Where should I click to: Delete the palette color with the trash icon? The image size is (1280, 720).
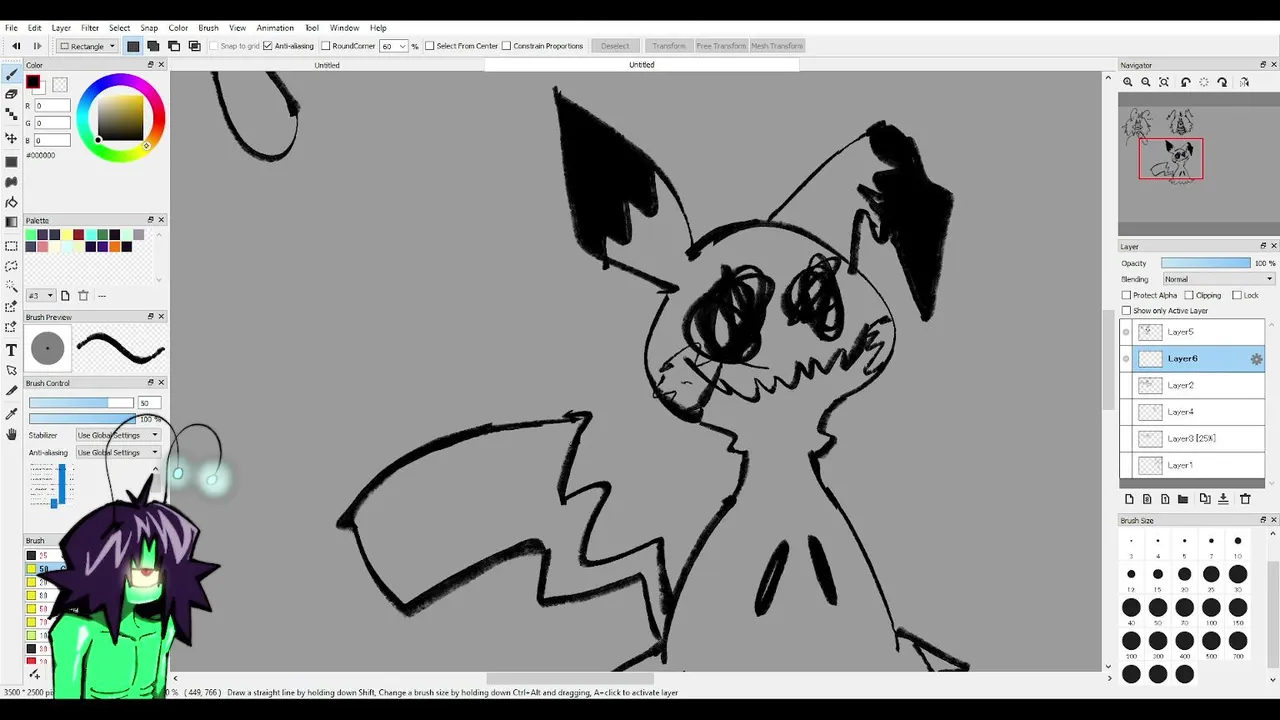click(83, 296)
